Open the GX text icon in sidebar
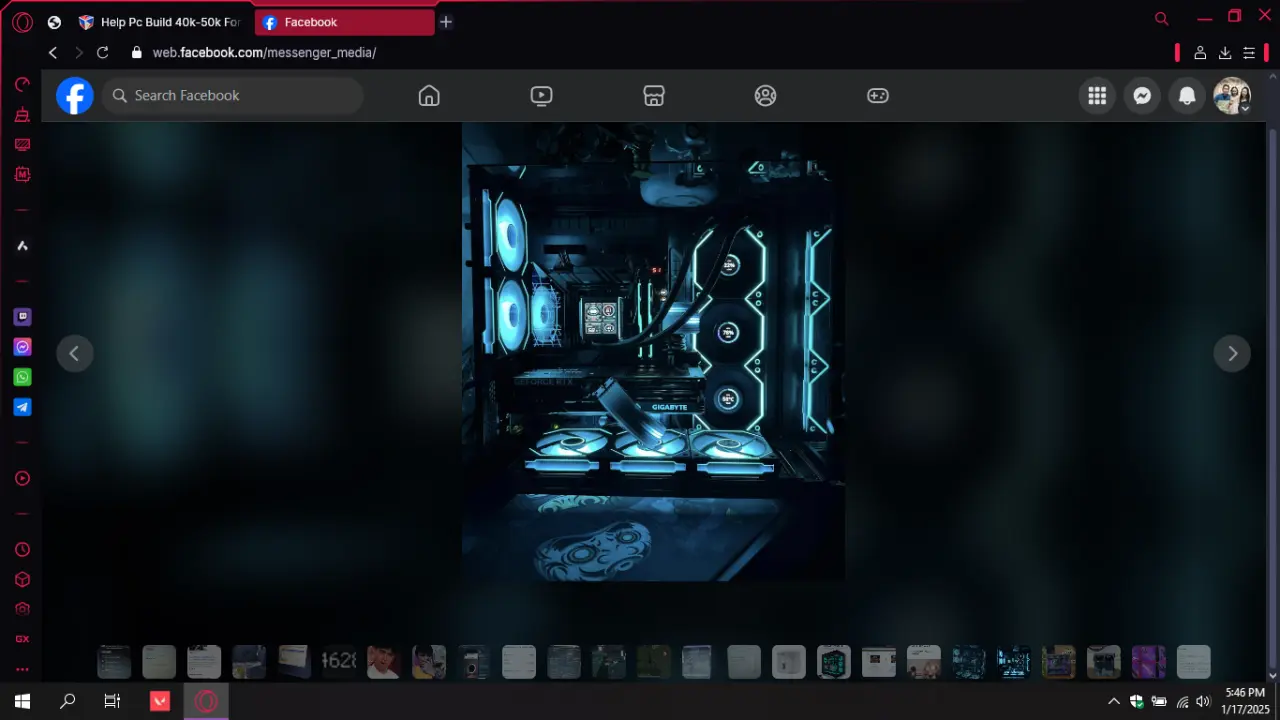 22,639
